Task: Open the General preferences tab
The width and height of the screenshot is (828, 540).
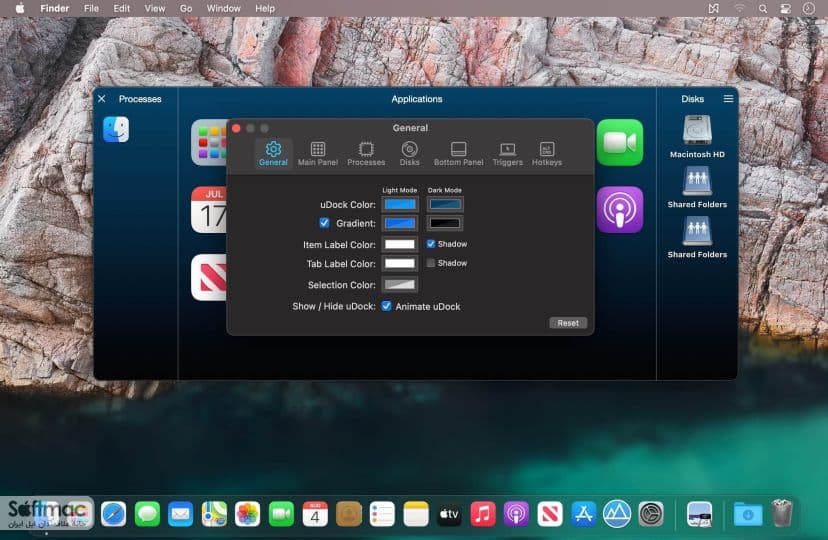Action: 273,154
